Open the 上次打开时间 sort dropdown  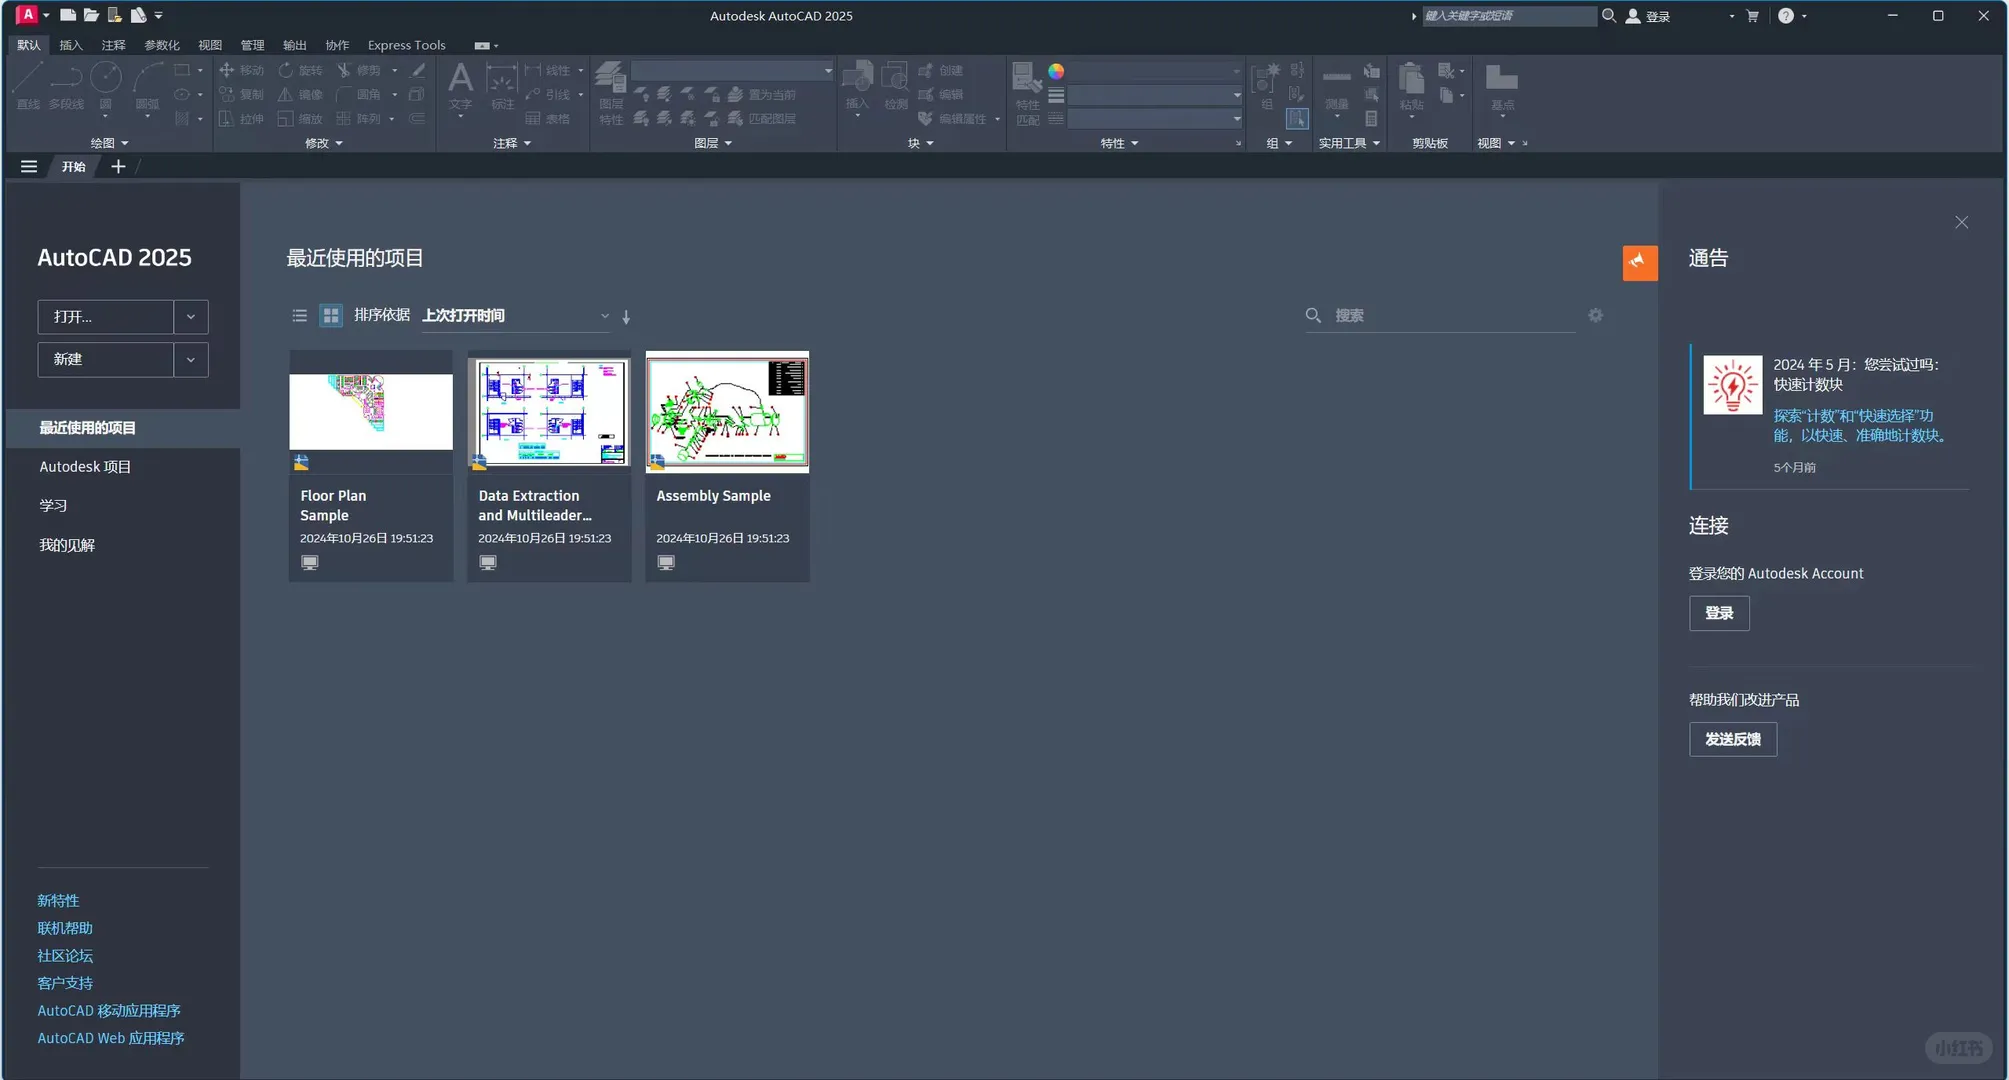coord(514,316)
